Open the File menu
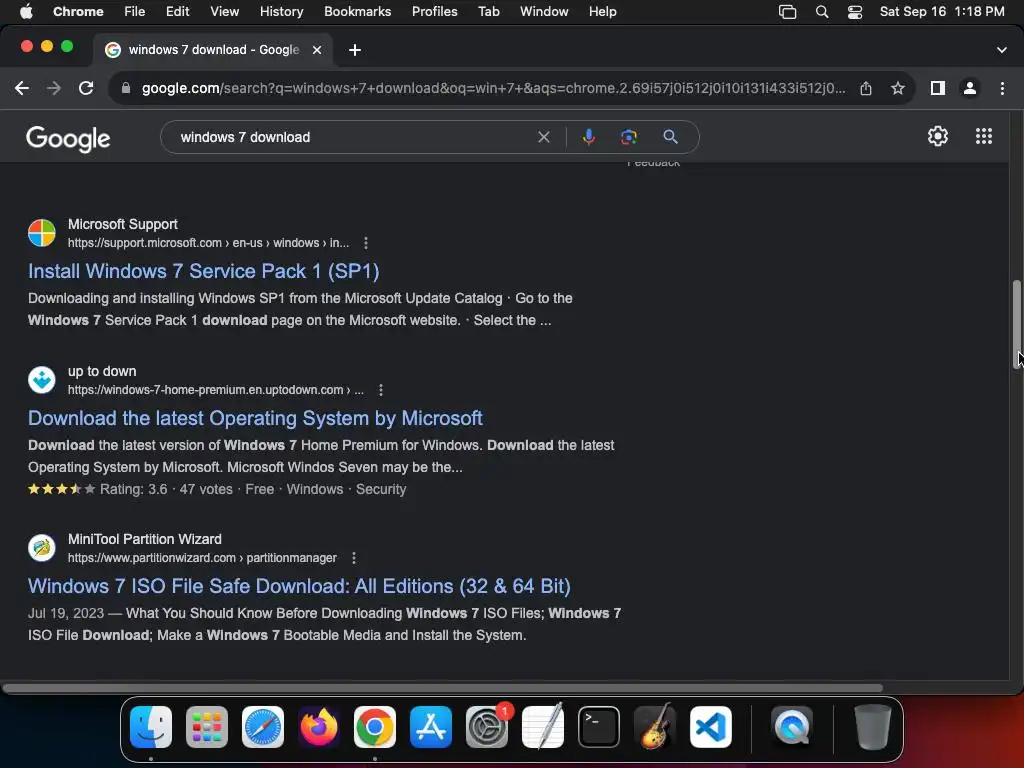Screen dimensions: 1024x768 click(x=135, y=12)
